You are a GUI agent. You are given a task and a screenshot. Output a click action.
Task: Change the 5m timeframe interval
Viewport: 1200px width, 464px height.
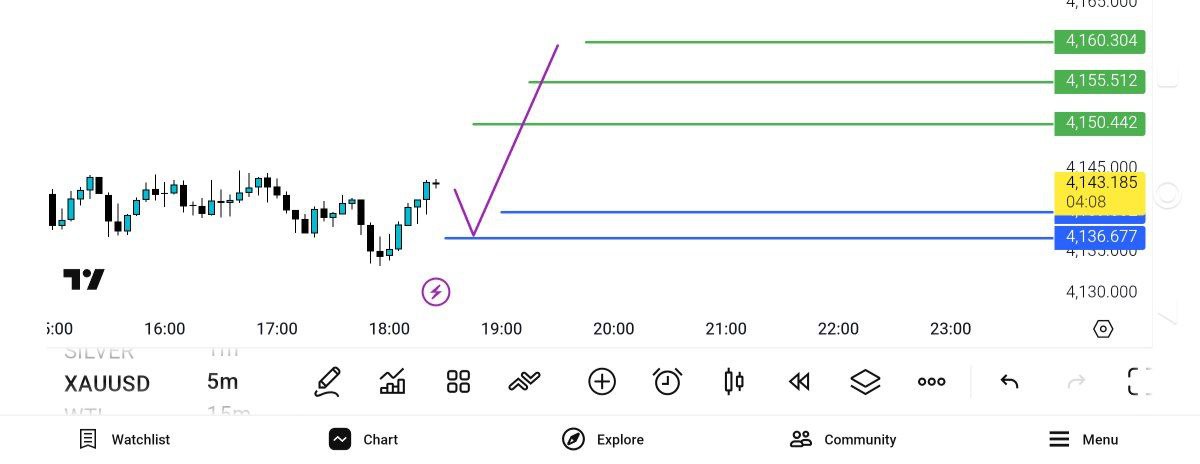pos(222,382)
